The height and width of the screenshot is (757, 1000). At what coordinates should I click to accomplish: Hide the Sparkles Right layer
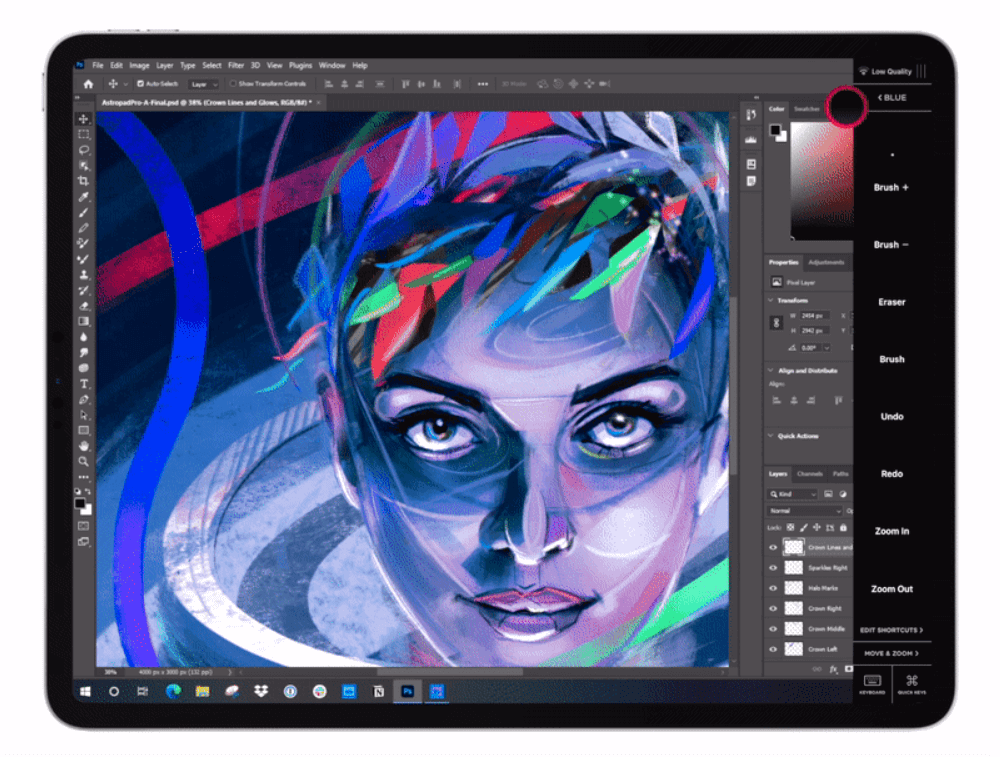773,568
